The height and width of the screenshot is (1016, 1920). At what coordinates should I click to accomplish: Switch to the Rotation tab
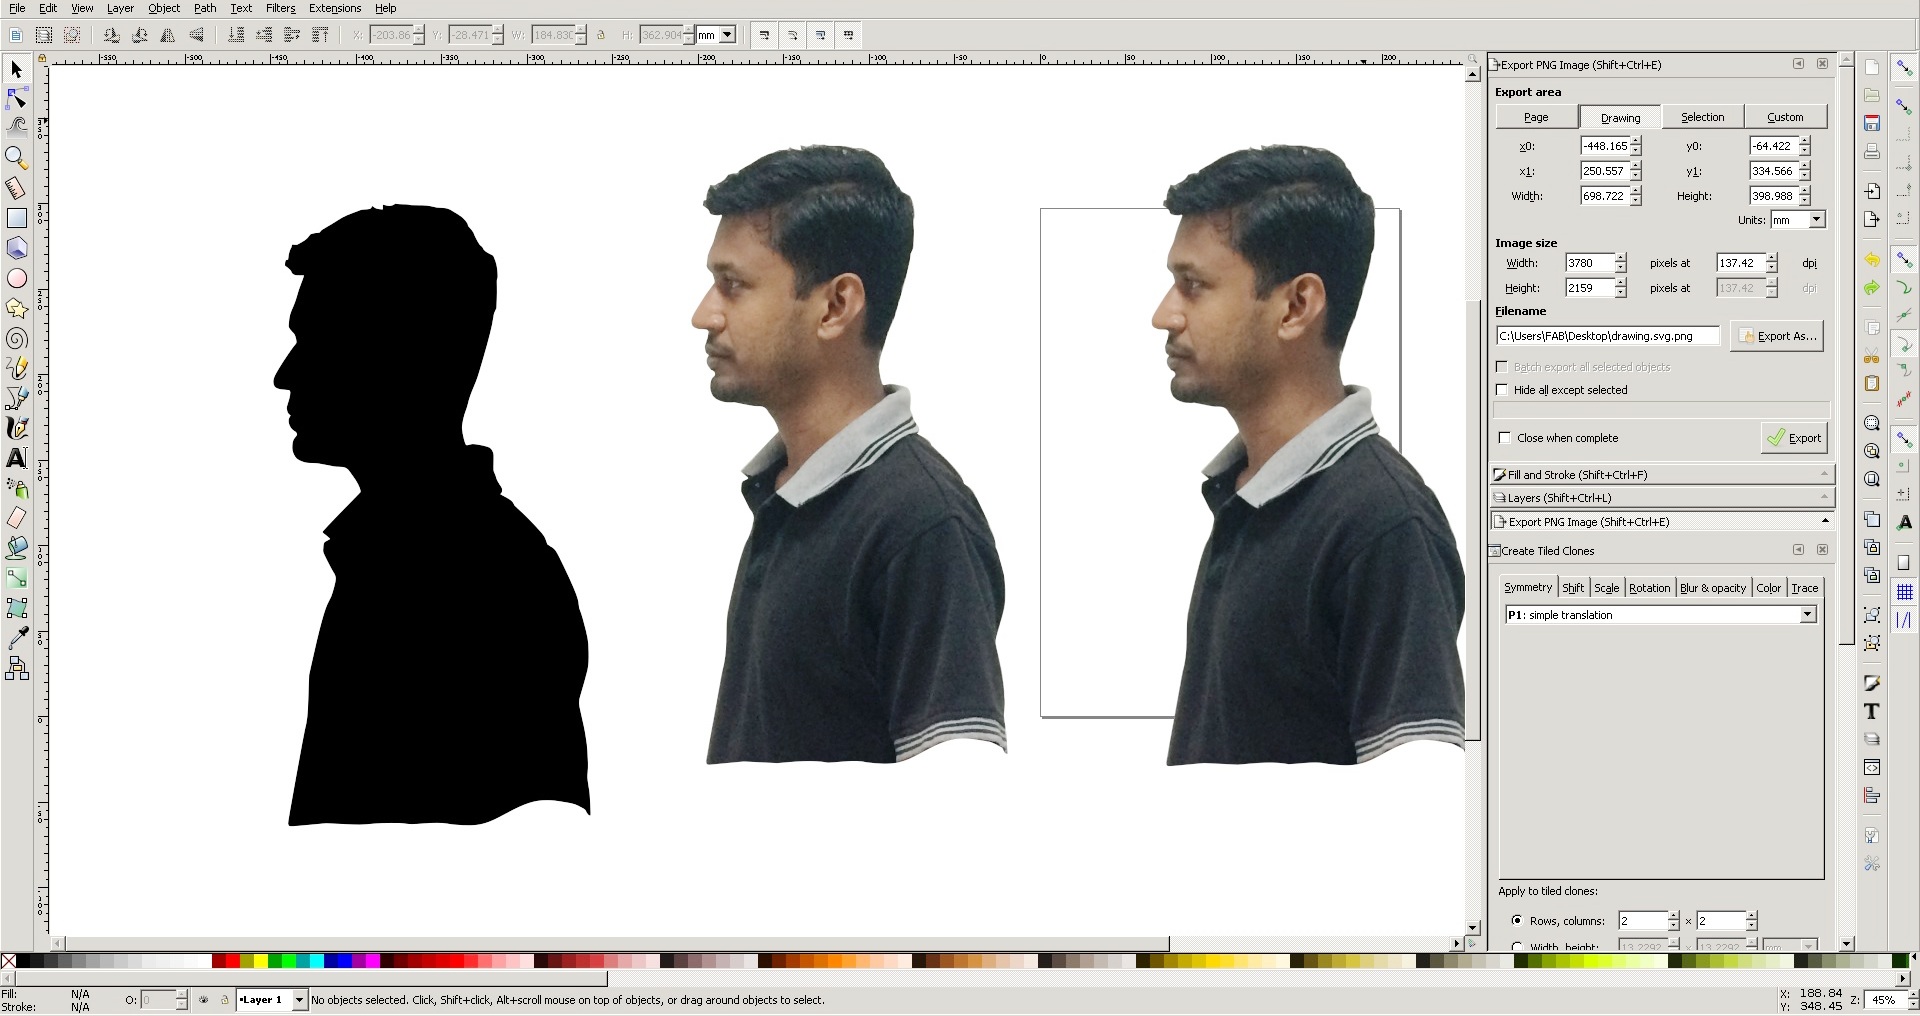[x=1649, y=588]
